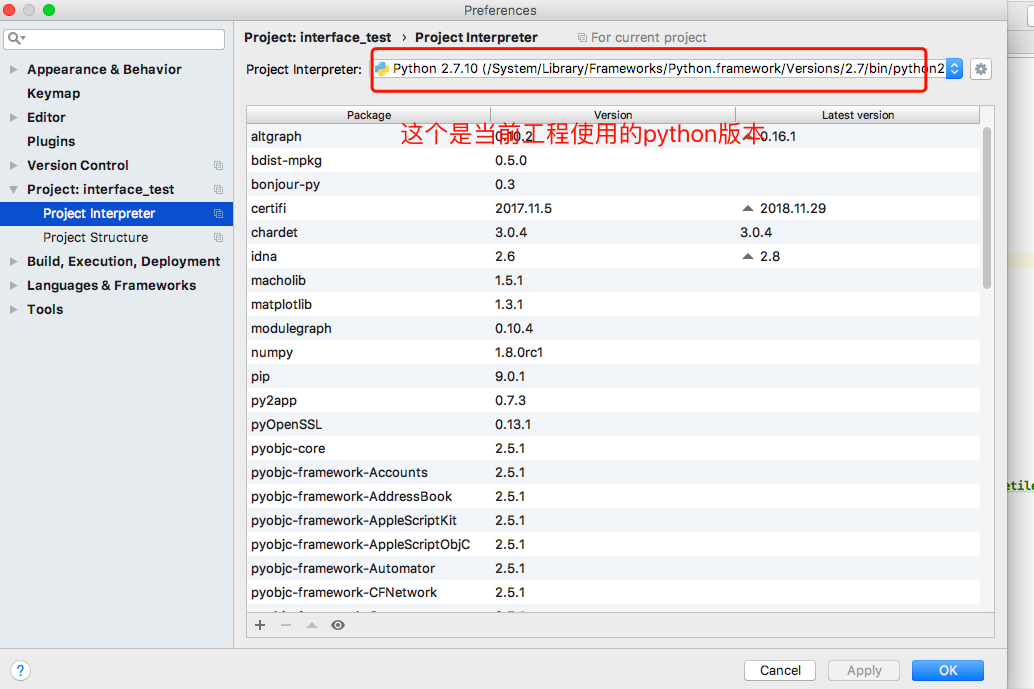
Task: Open the interpreter settings gear icon
Action: point(980,69)
